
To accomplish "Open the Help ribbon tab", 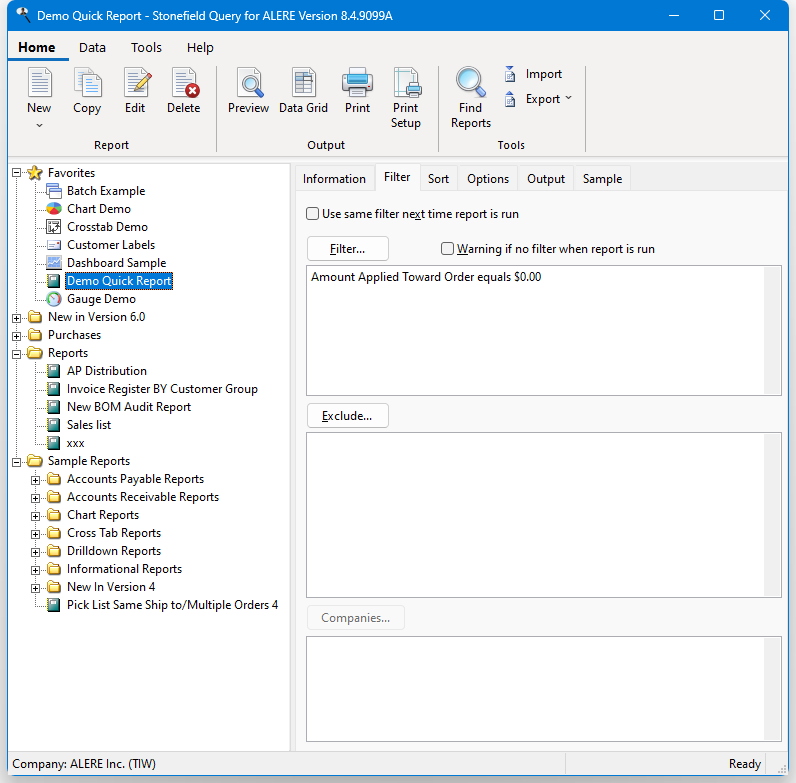I will [200, 48].
